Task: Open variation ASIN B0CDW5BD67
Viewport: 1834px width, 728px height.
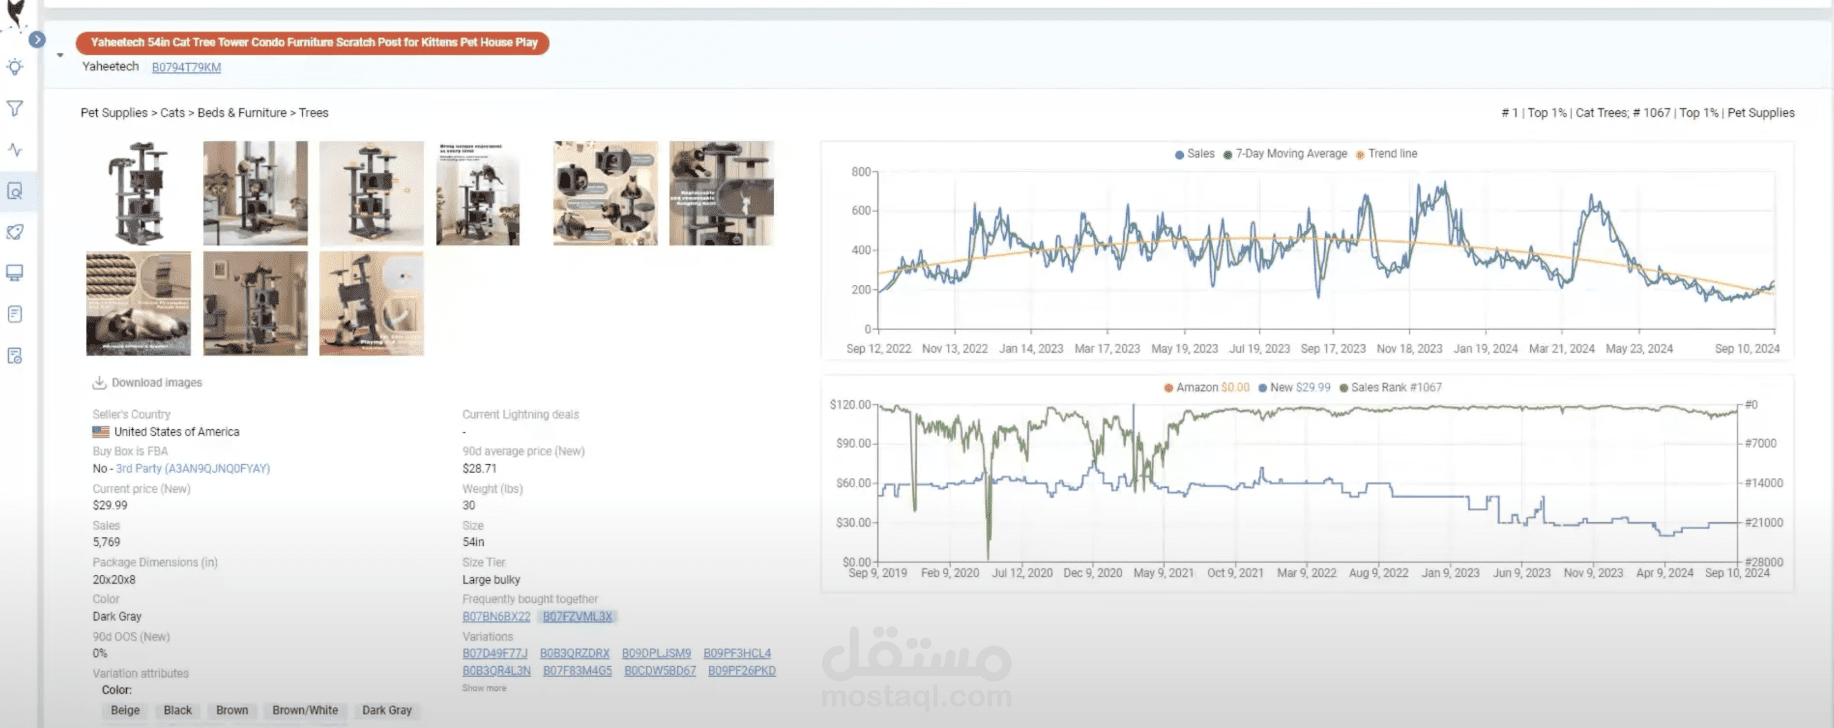Action: pos(660,671)
